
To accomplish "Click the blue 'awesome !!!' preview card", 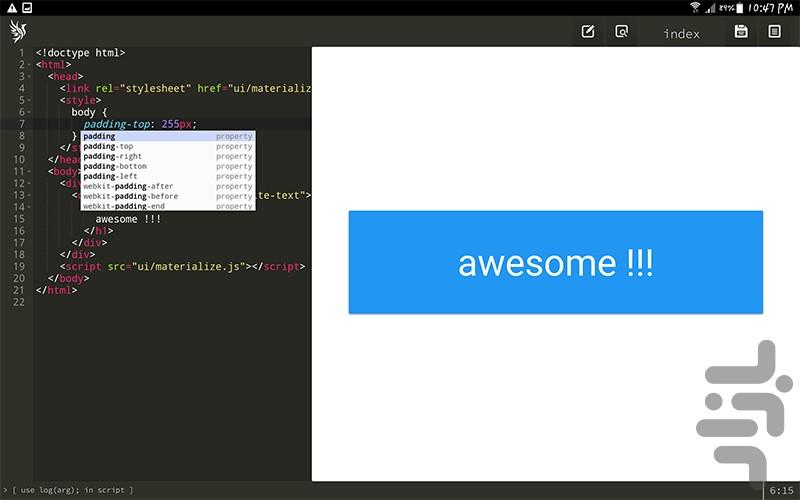I will pyautogui.click(x=555, y=262).
